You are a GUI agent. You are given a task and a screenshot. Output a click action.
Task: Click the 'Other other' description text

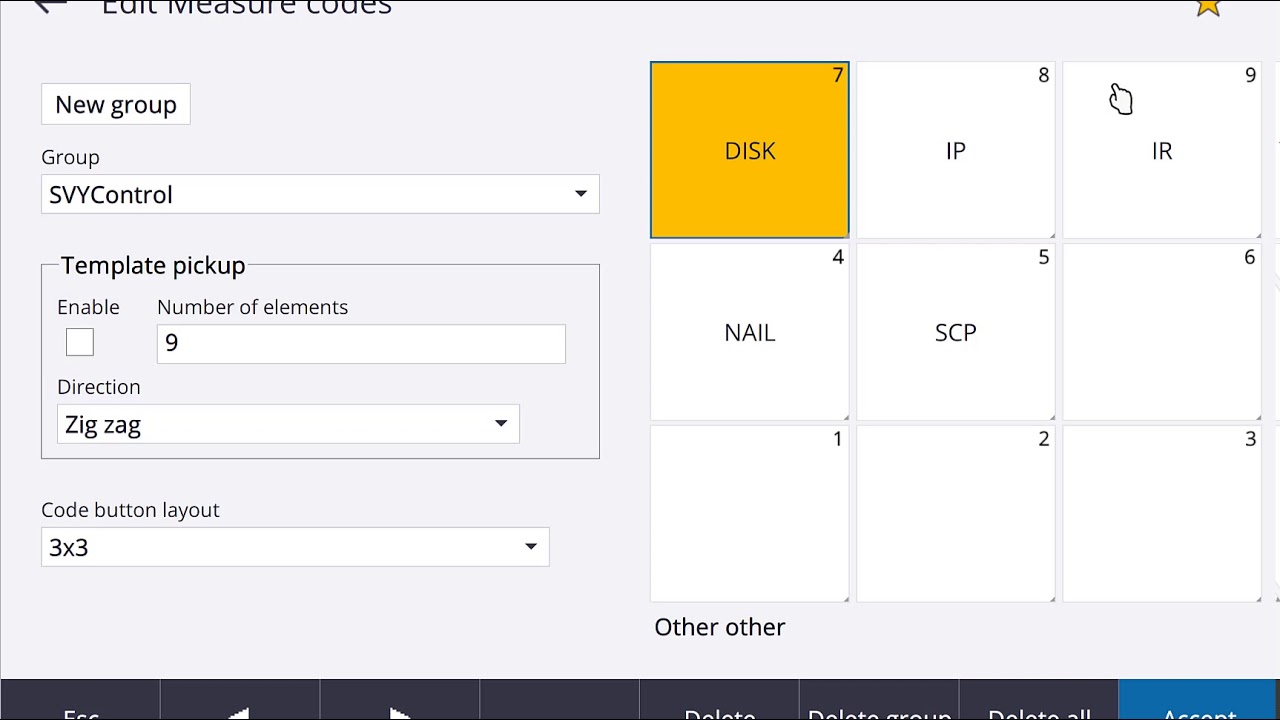720,627
